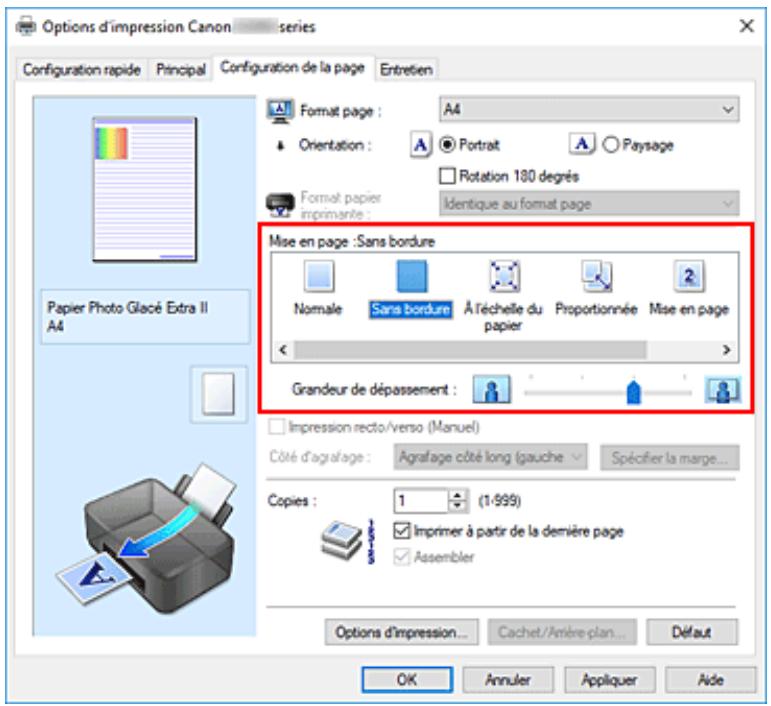Click the Options d'impression button
Viewport: 771px width, 706px height.
401,632
